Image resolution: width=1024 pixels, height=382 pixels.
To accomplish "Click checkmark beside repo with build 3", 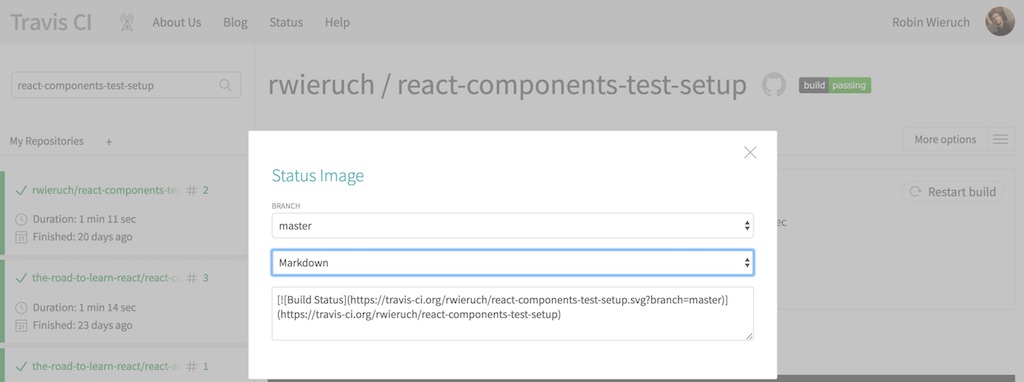I will pyautogui.click(x=21, y=278).
